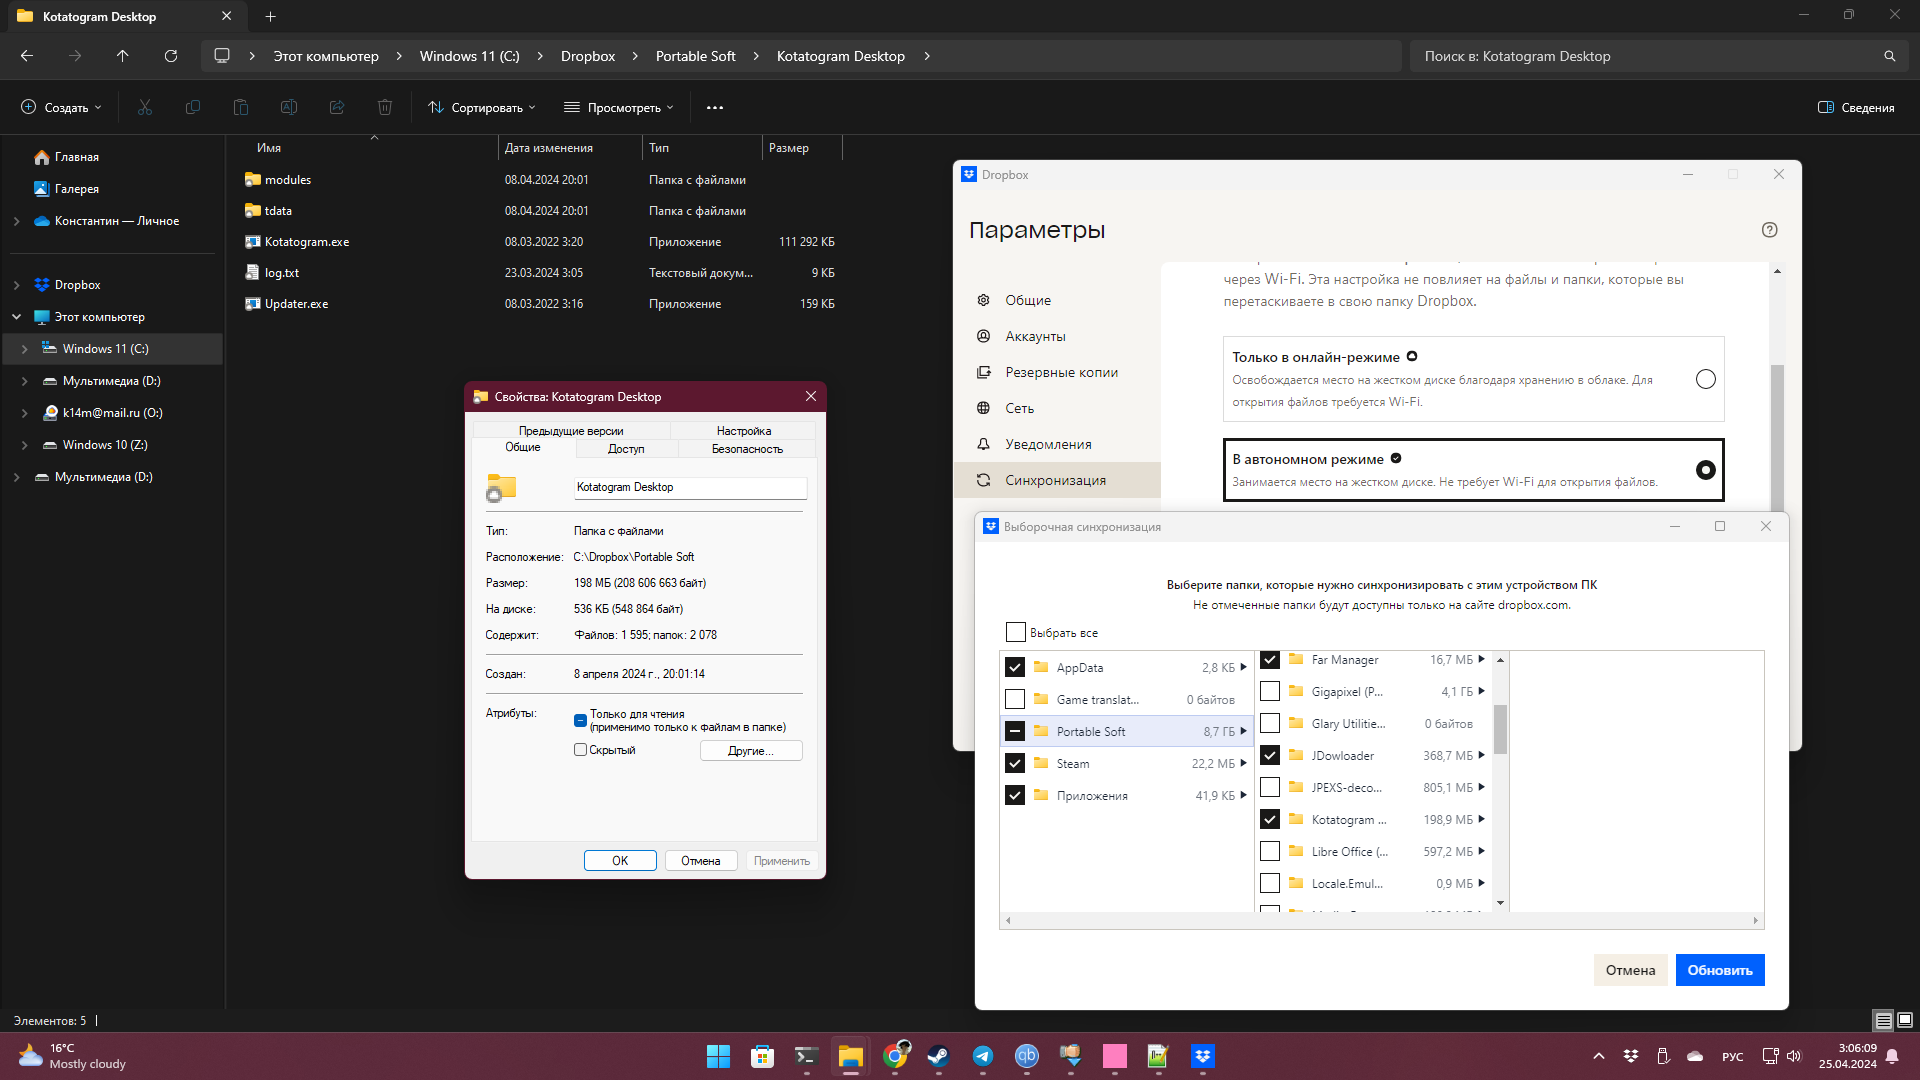Open Steam from taskbar
The height and width of the screenshot is (1080, 1920).
[x=938, y=1056]
